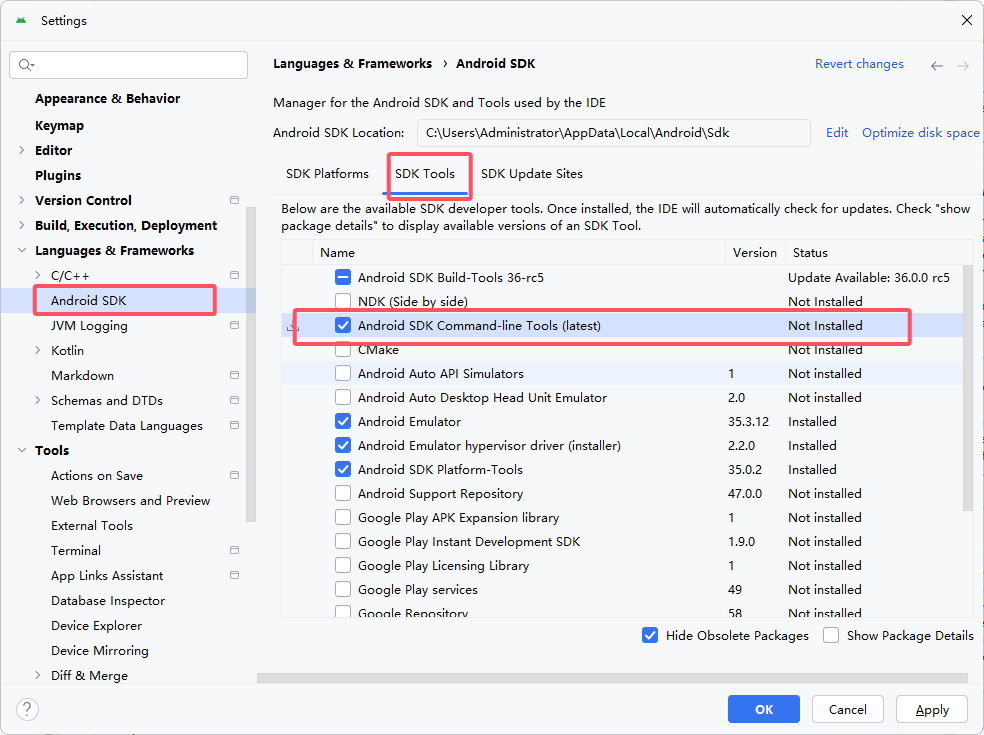984x735 pixels.
Task: Click the SDK tools list vertical scrollbar
Action: click(x=968, y=388)
